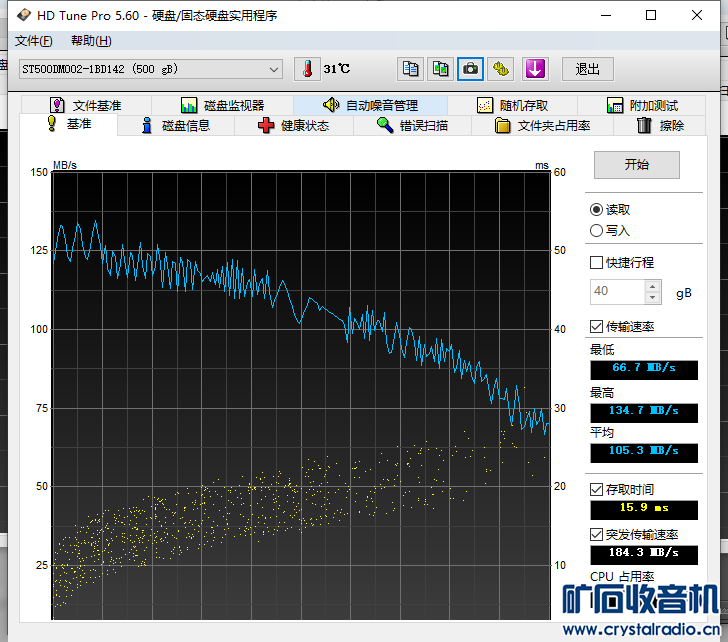Click the copy text to clipboard icon
This screenshot has width=728, height=642.
(409, 69)
